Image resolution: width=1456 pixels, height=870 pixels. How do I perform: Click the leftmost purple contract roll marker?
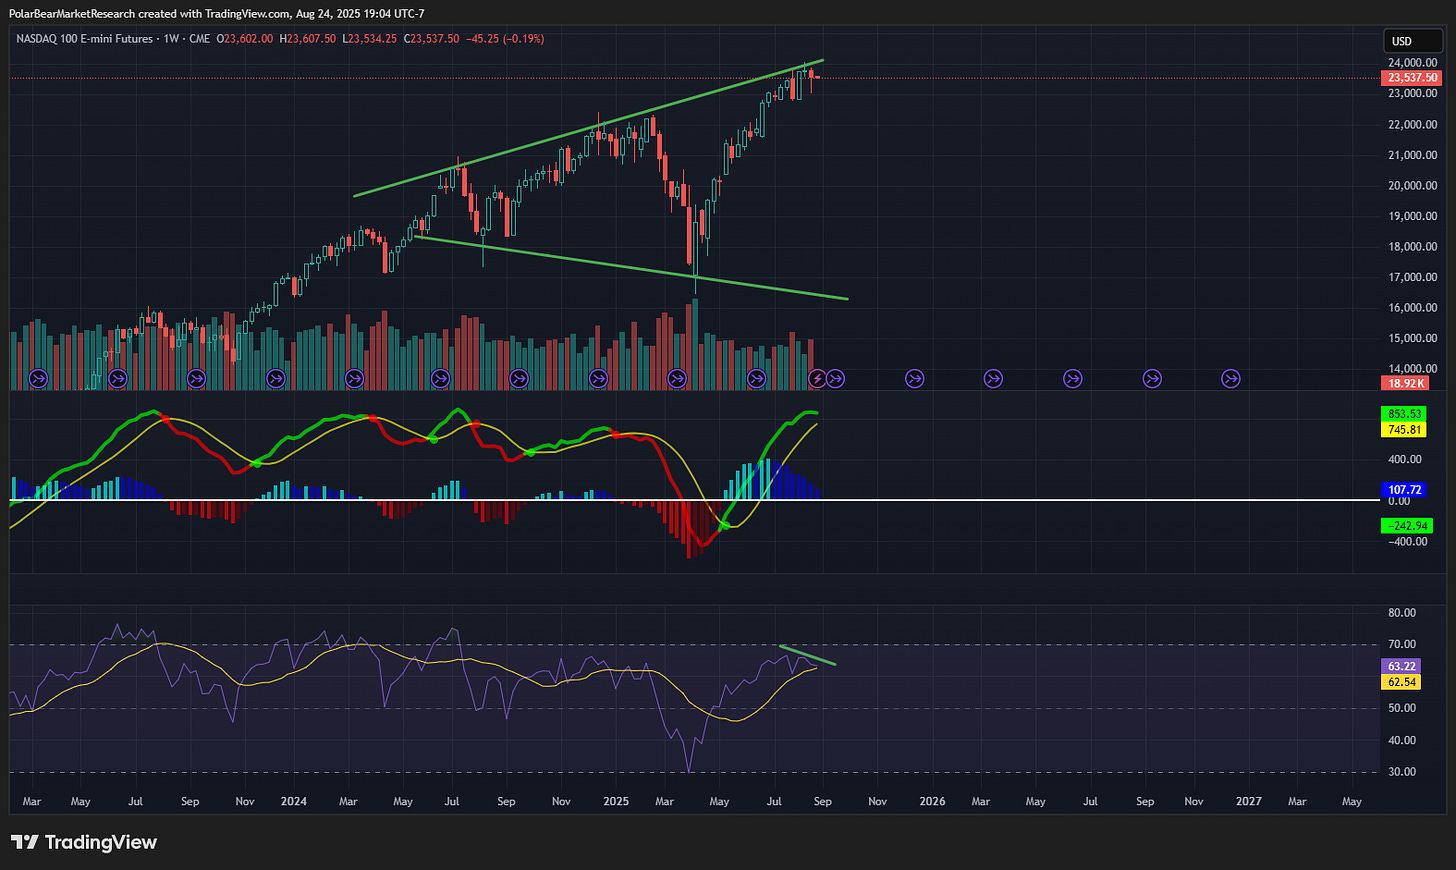(38, 378)
